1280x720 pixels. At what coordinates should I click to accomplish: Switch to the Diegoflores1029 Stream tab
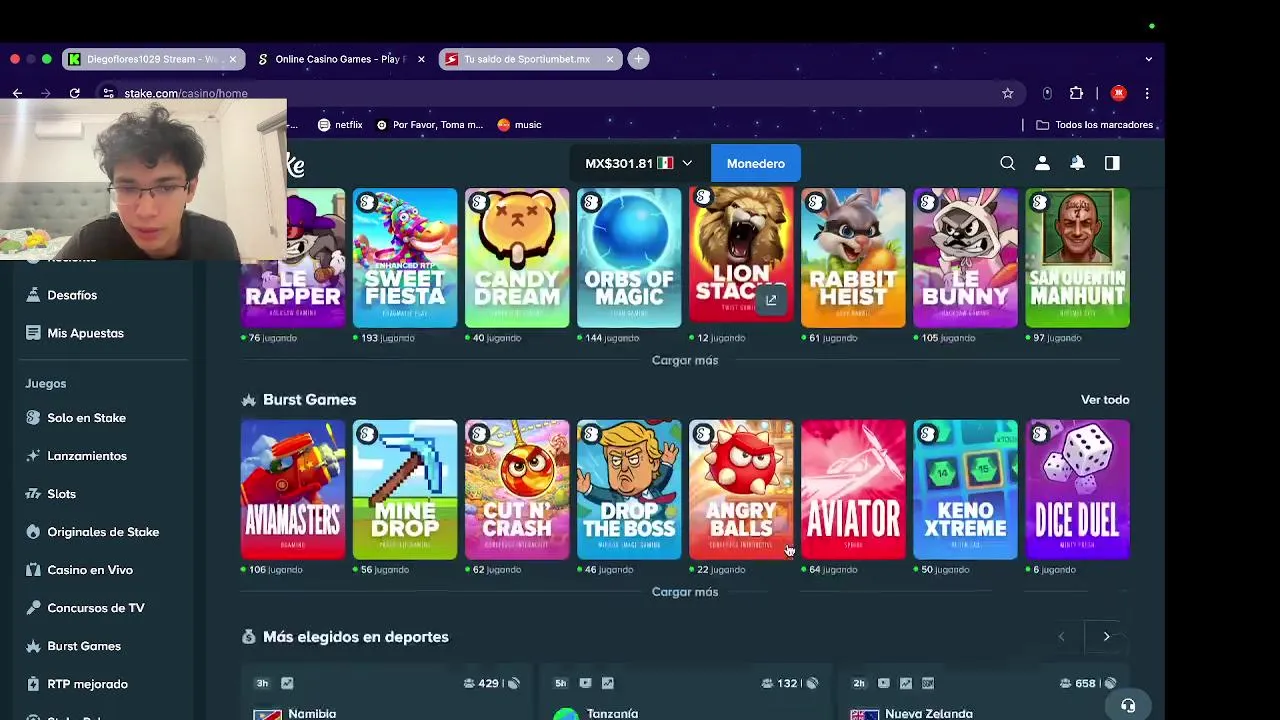pyautogui.click(x=152, y=59)
